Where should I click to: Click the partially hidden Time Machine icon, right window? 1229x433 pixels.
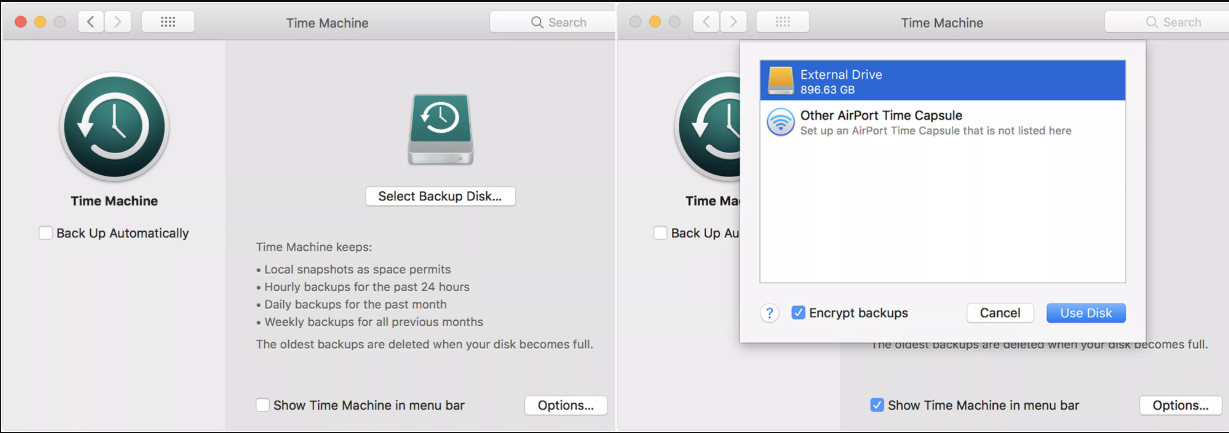point(708,127)
